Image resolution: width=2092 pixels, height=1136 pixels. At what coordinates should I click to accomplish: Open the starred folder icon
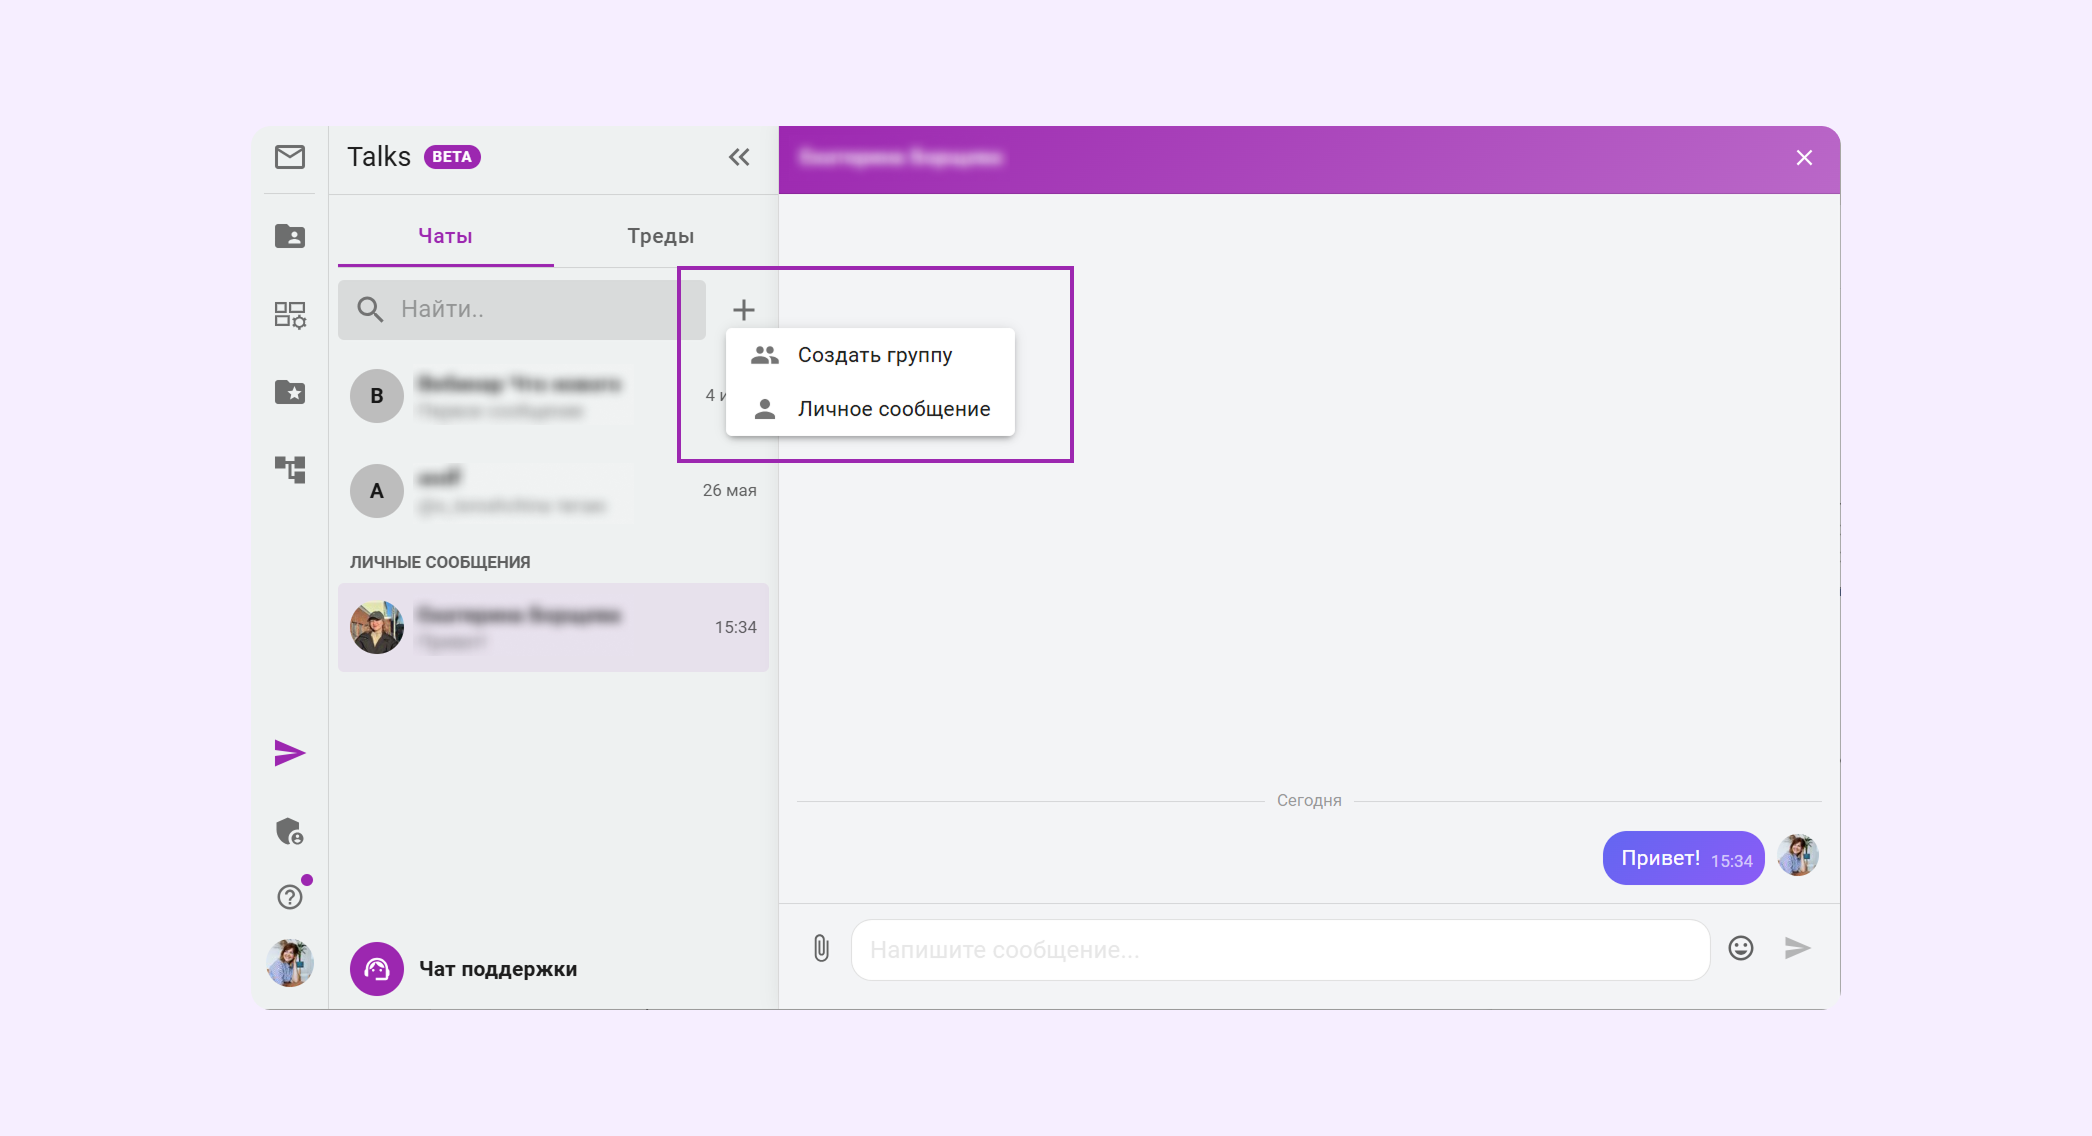coord(290,392)
